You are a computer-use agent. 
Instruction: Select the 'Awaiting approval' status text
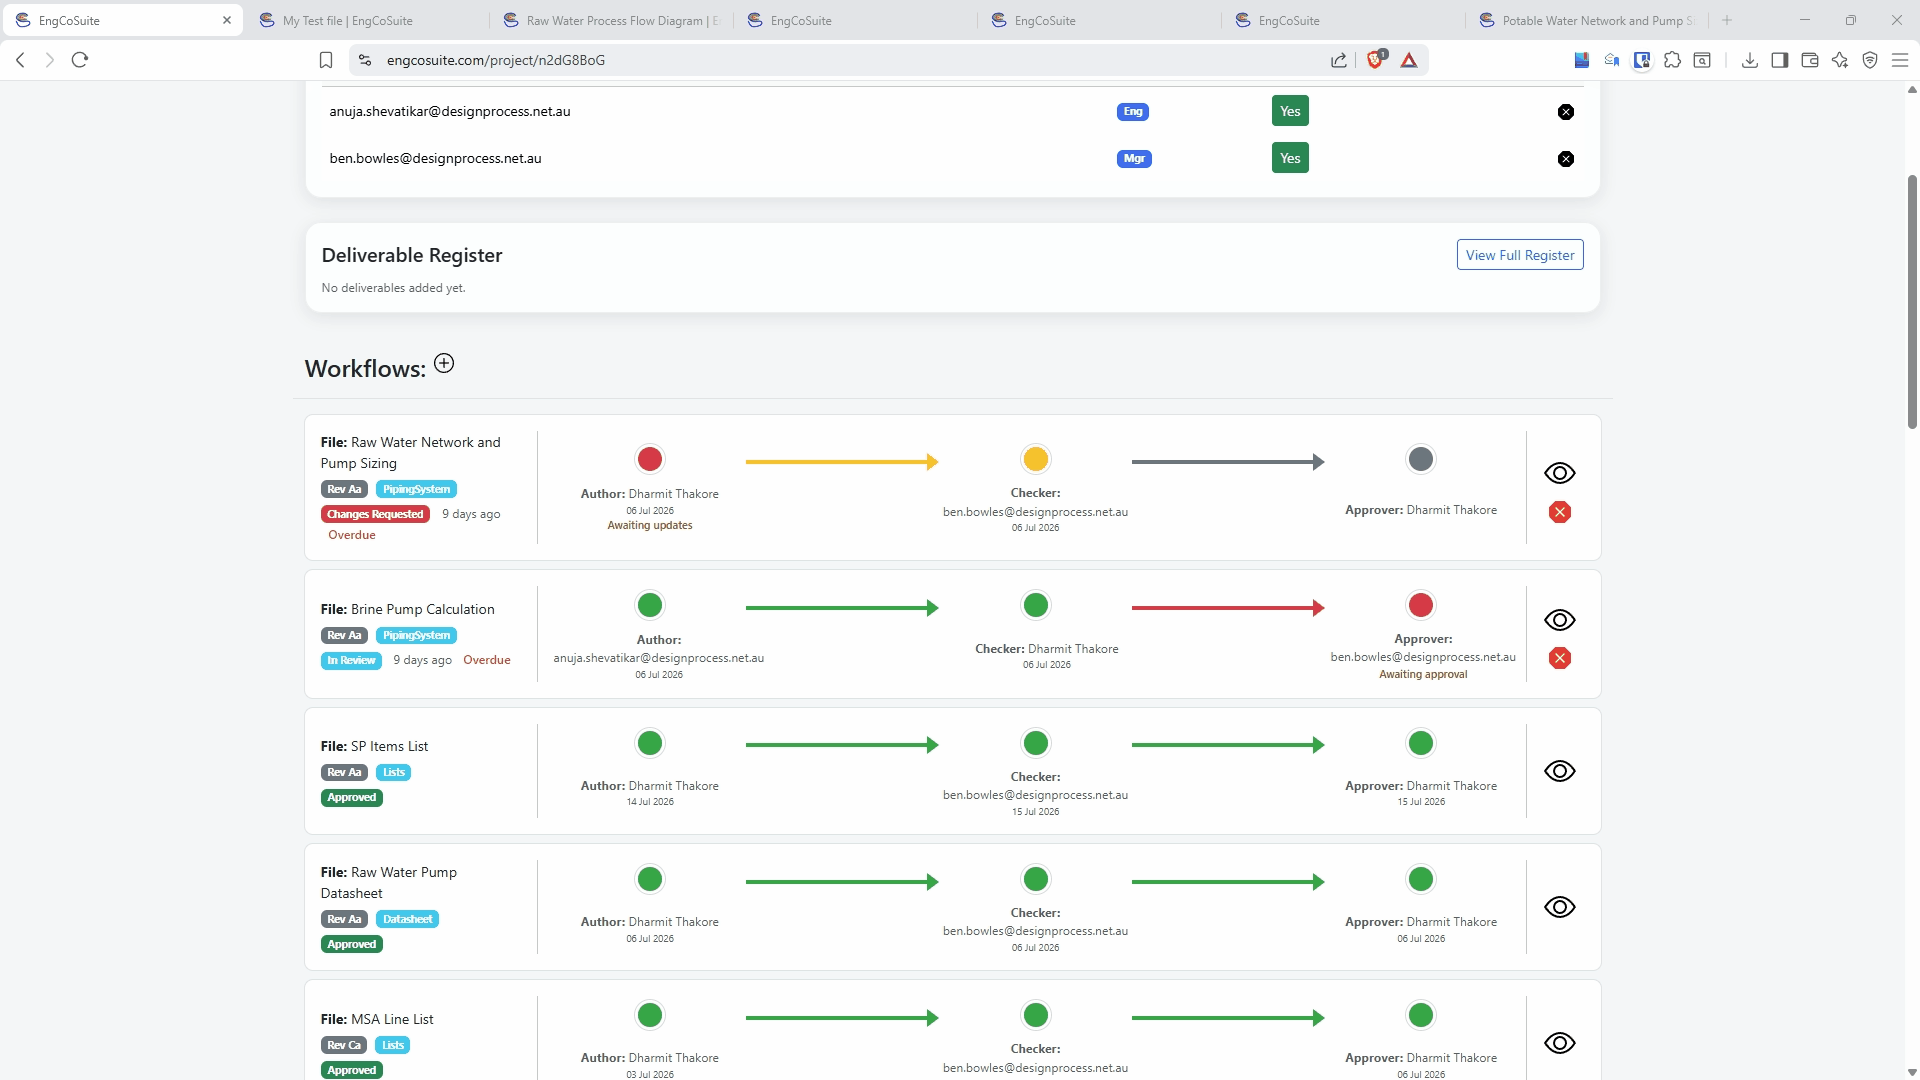pos(1422,675)
